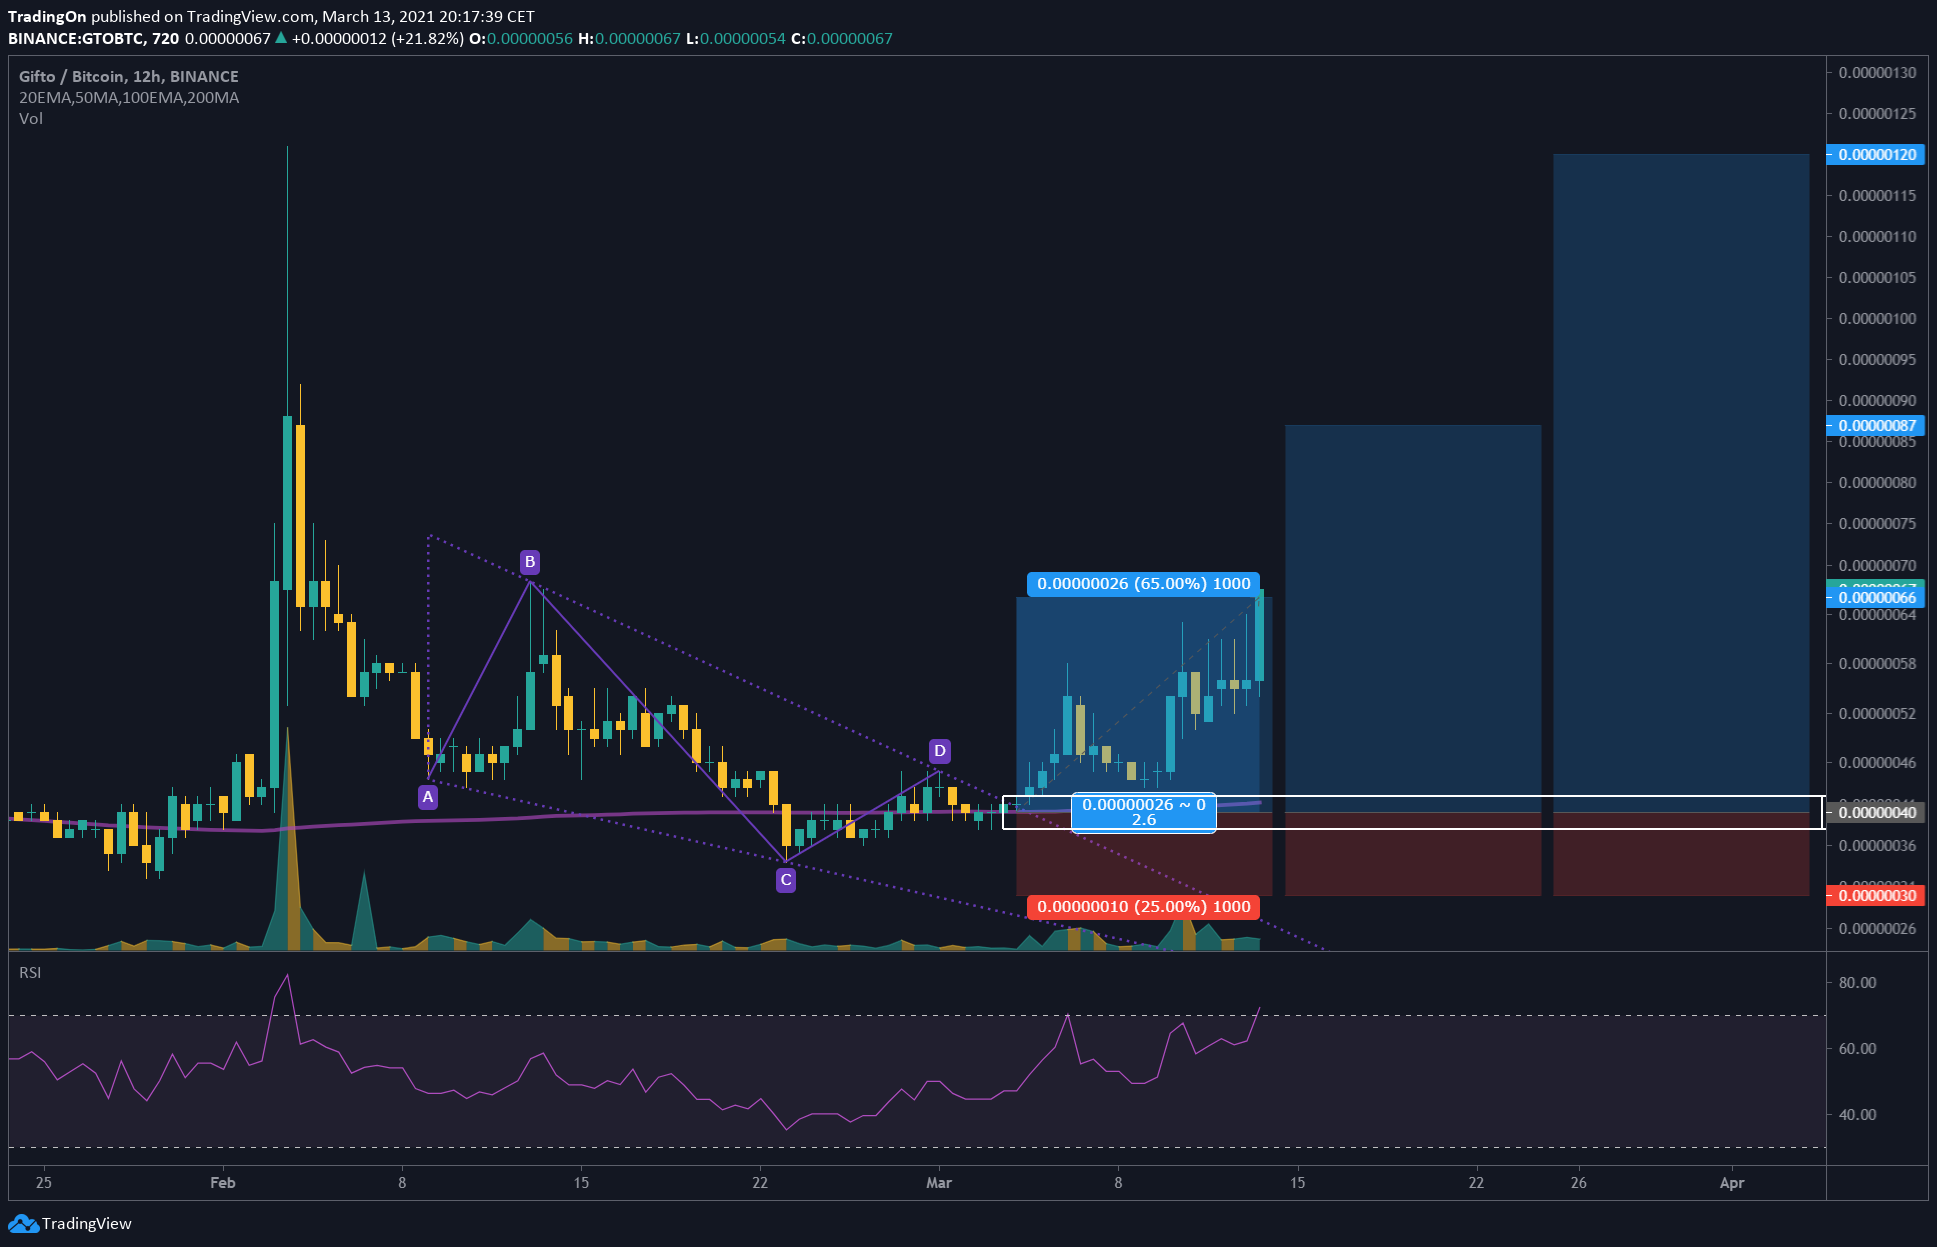Click the blue 0.00000087 target price label
The image size is (1937, 1247).
pos(1876,425)
